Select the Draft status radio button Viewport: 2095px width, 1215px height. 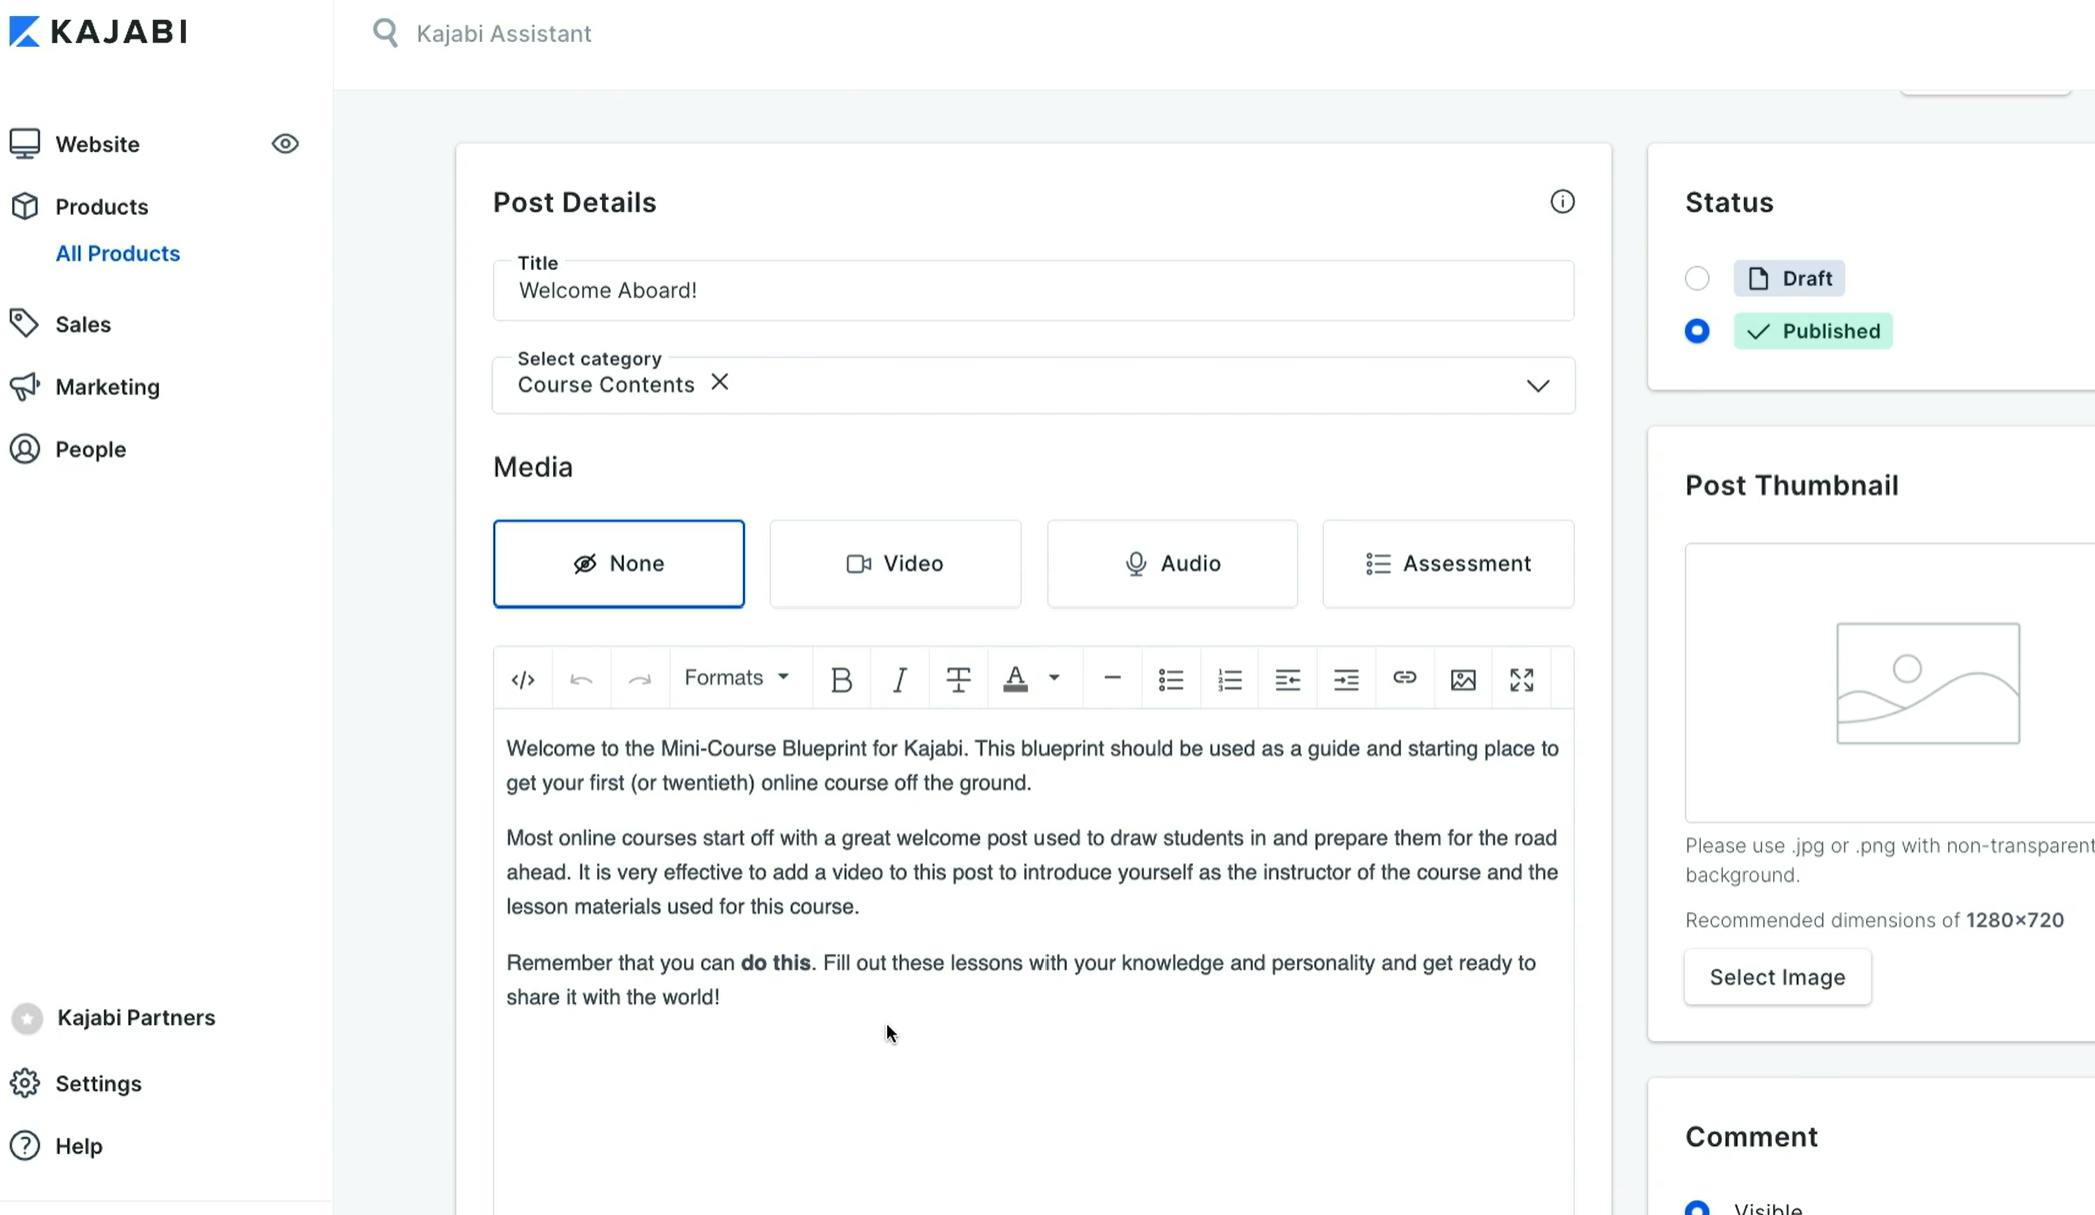click(x=1697, y=278)
